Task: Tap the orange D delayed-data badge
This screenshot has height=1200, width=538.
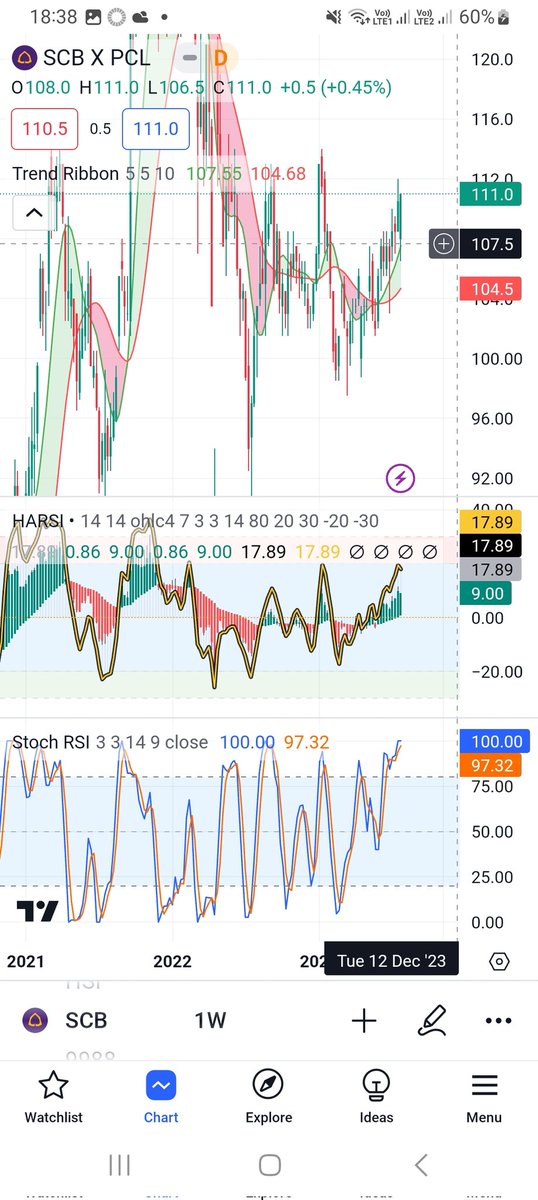Action: point(220,58)
